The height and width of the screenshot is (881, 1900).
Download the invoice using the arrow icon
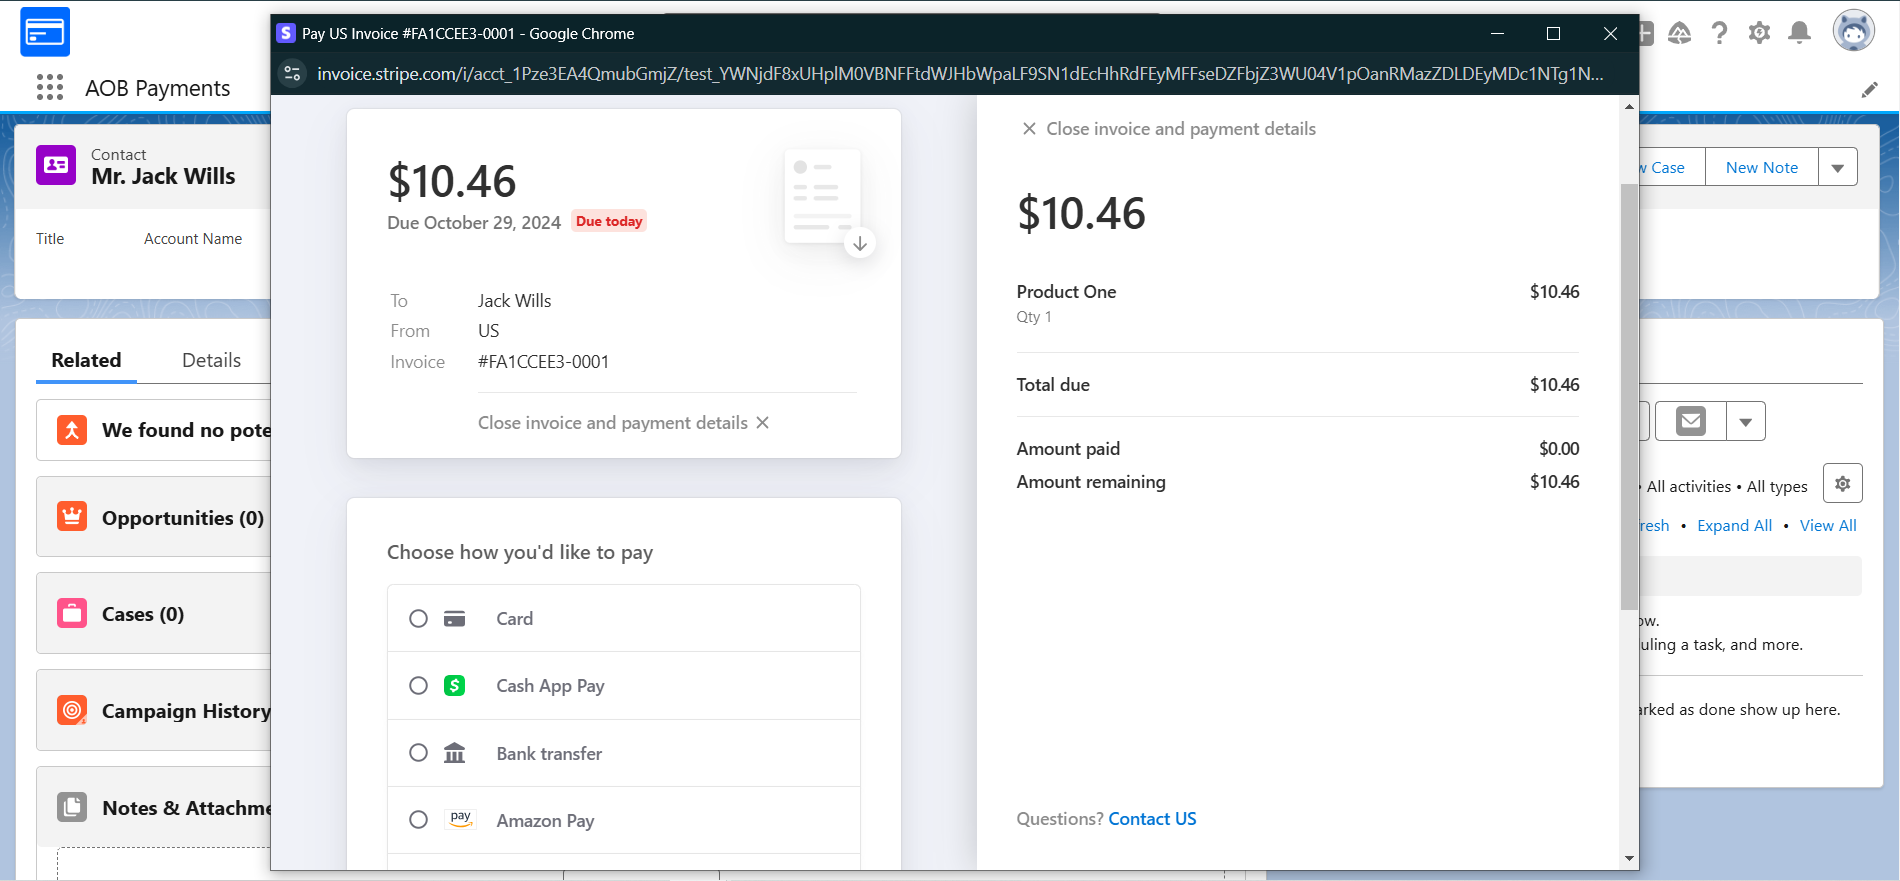point(860,243)
